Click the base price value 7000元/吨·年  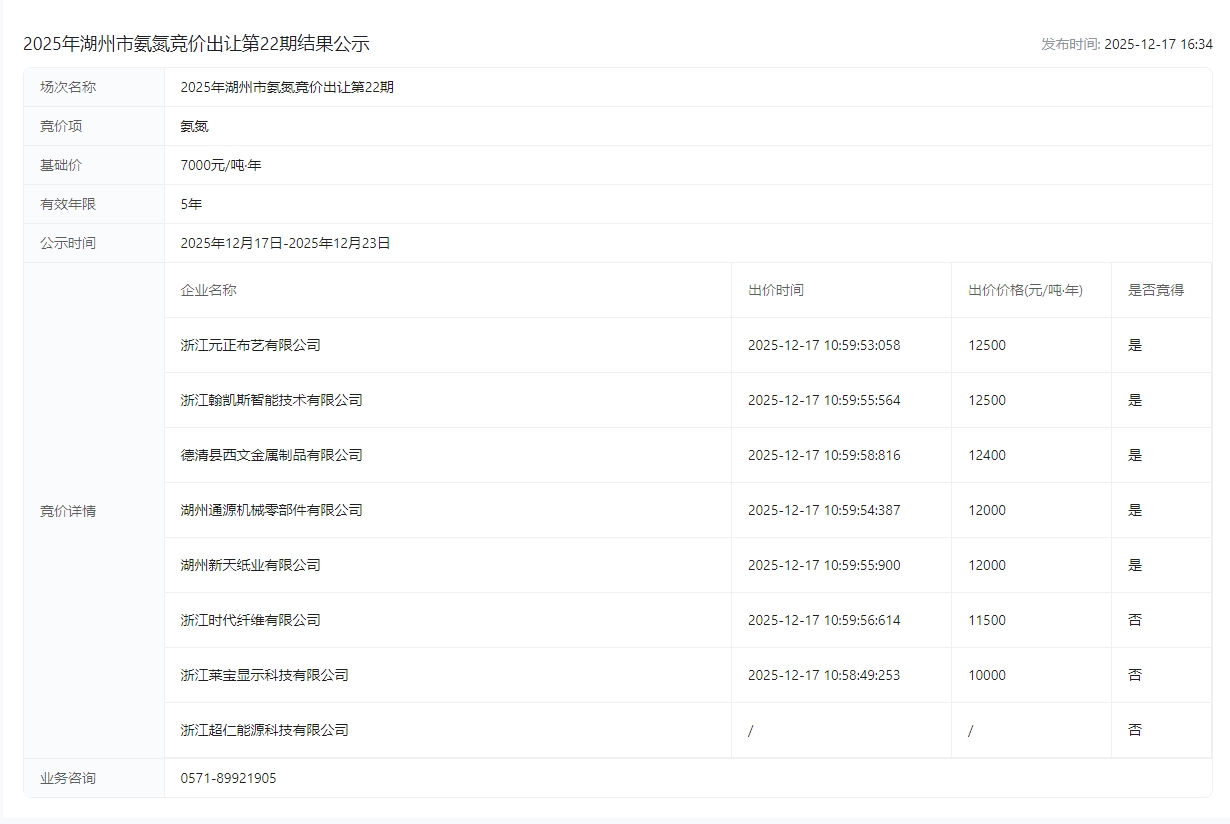pyautogui.click(x=220, y=165)
